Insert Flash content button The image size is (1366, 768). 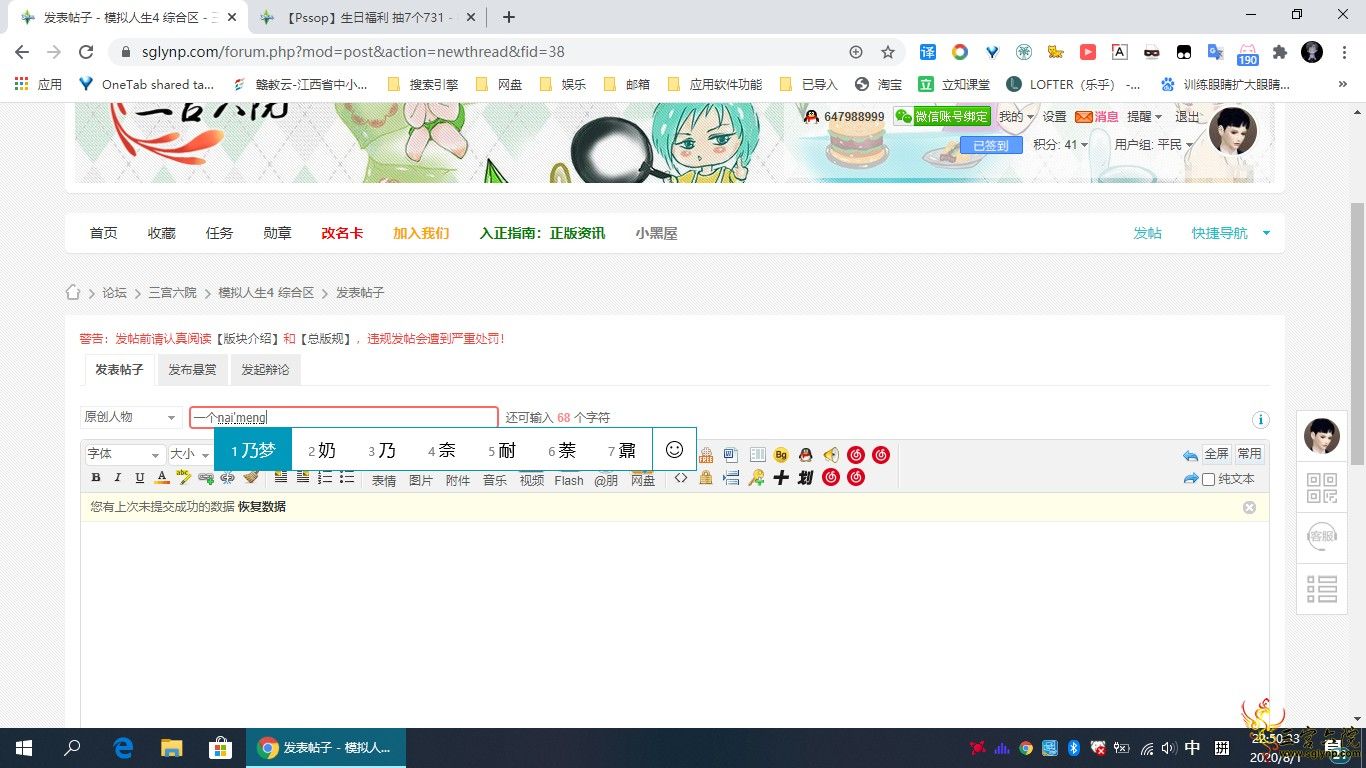[569, 480]
